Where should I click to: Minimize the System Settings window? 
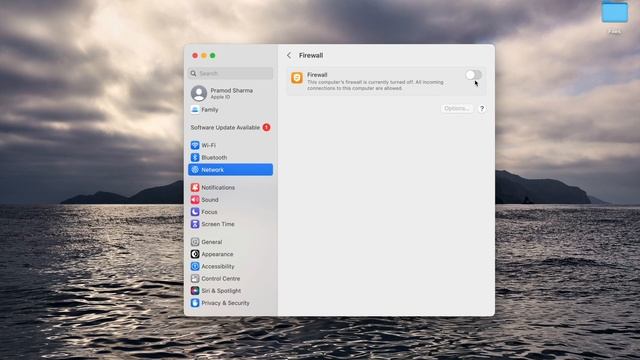(x=204, y=56)
